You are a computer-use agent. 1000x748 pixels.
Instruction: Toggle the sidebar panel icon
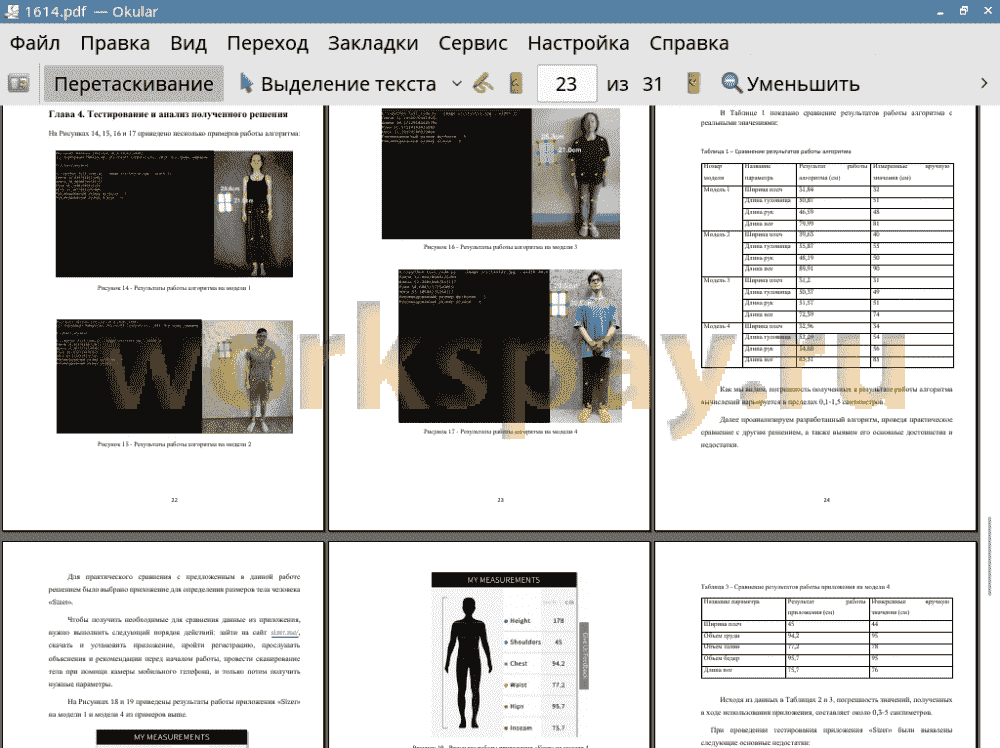click(x=18, y=84)
